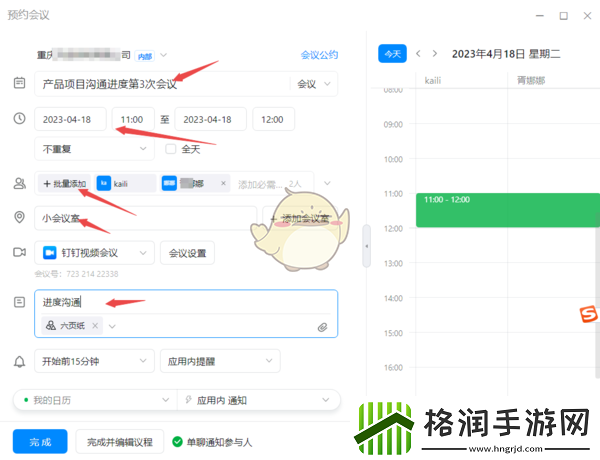Click the calendar title icon beside meeting name
The image size is (600, 460).
(x=20, y=83)
